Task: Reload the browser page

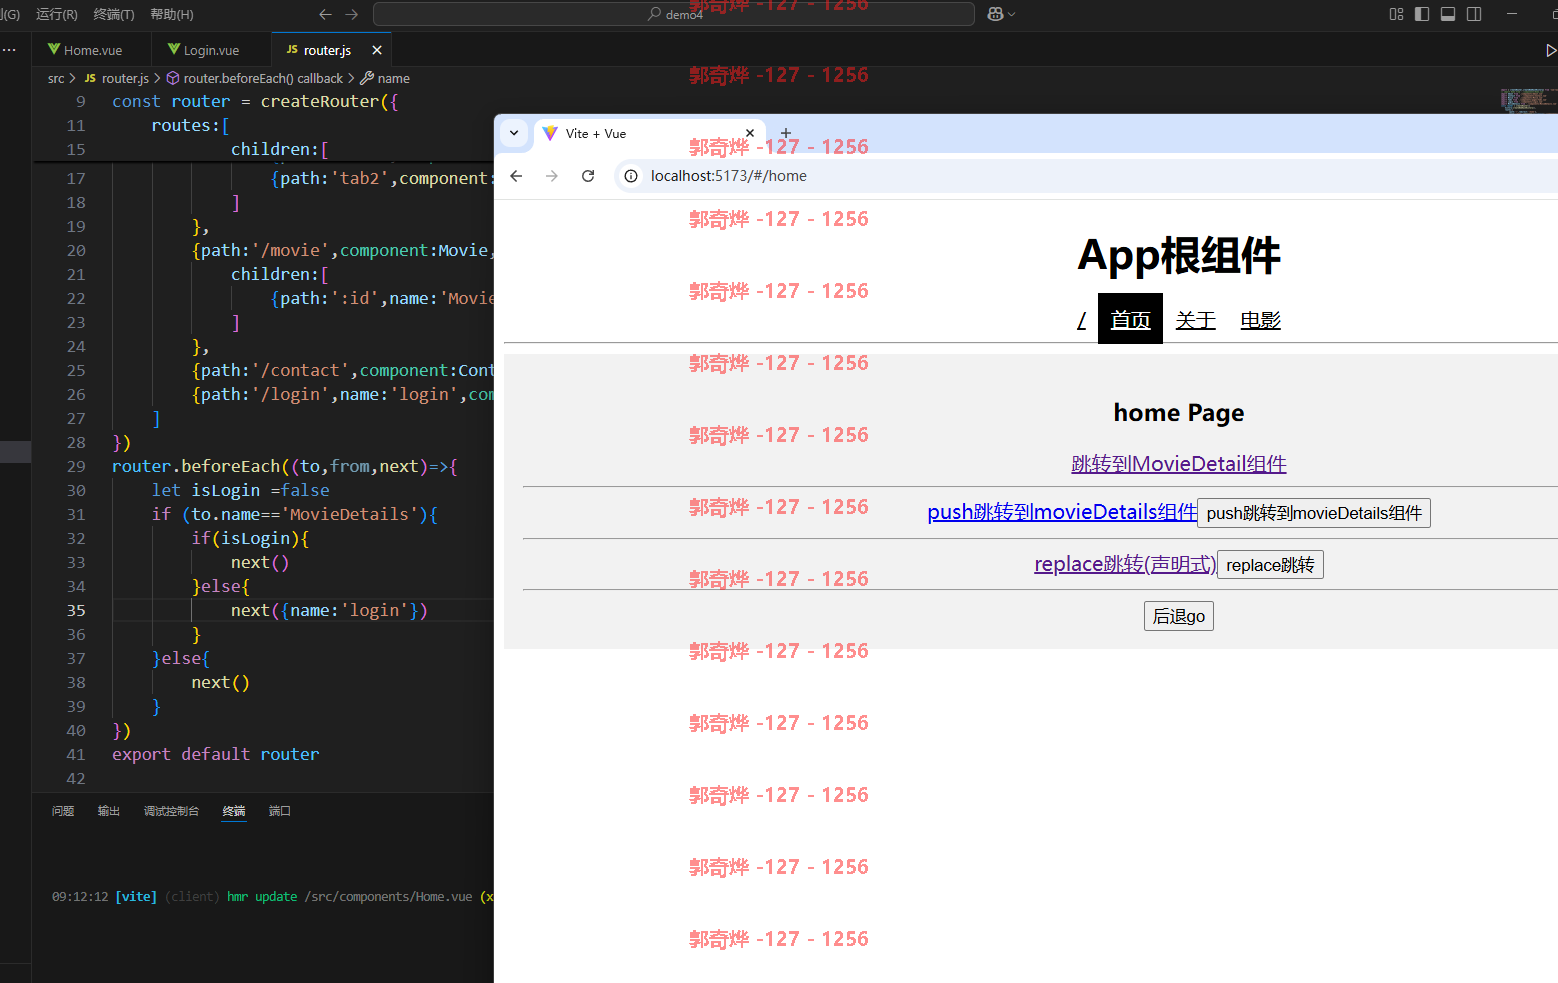Action: [x=588, y=176]
